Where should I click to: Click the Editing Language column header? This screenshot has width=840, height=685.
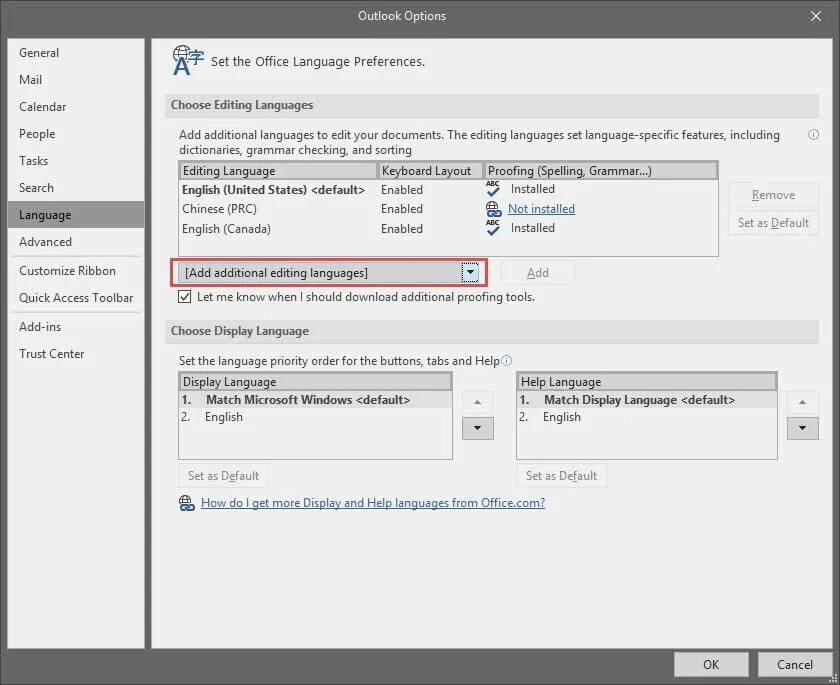[x=278, y=171]
